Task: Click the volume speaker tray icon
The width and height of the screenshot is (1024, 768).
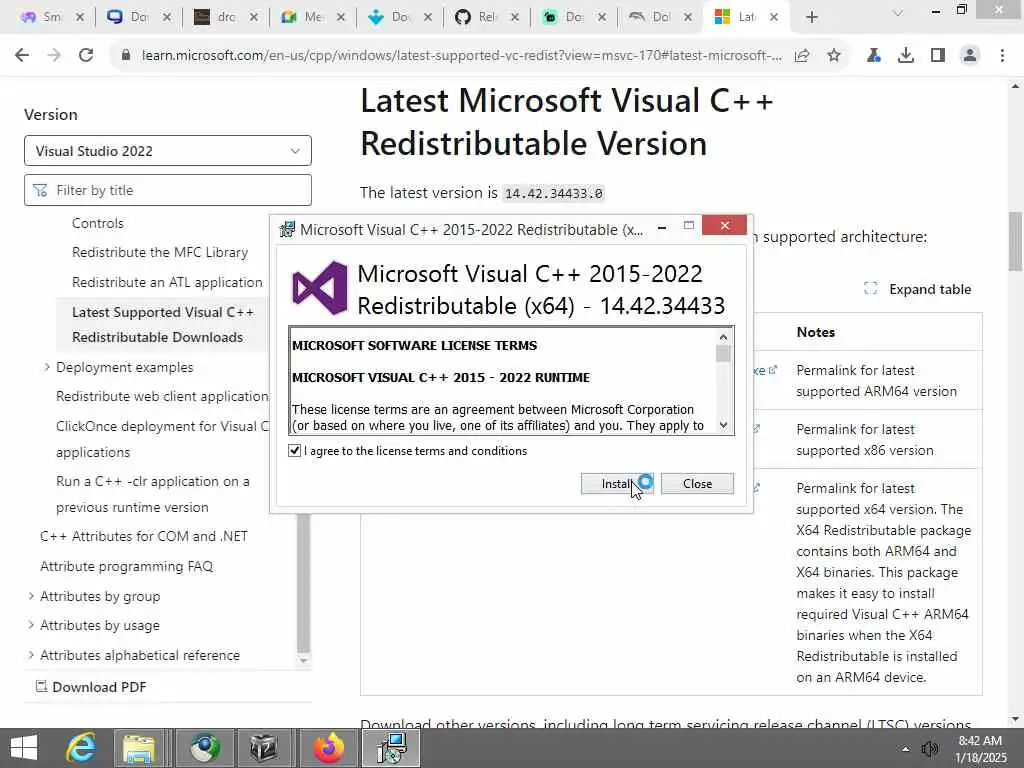Action: [929, 749]
